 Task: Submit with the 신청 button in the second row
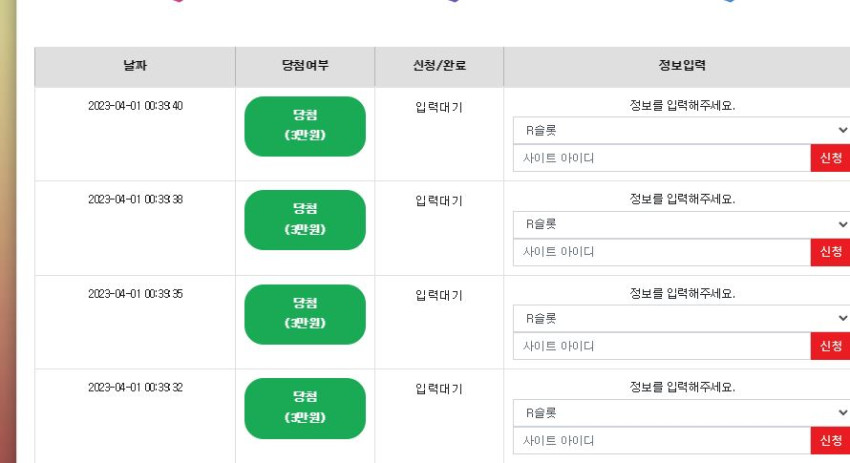click(x=830, y=252)
